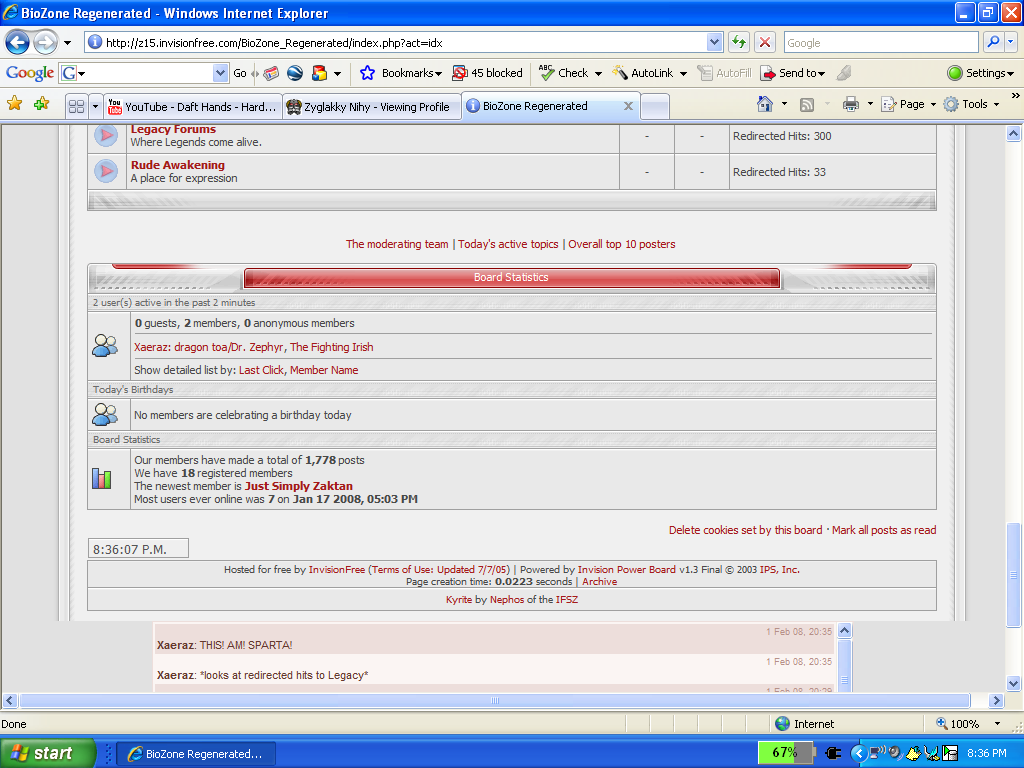Open the Legacy Forums link

tap(173, 129)
